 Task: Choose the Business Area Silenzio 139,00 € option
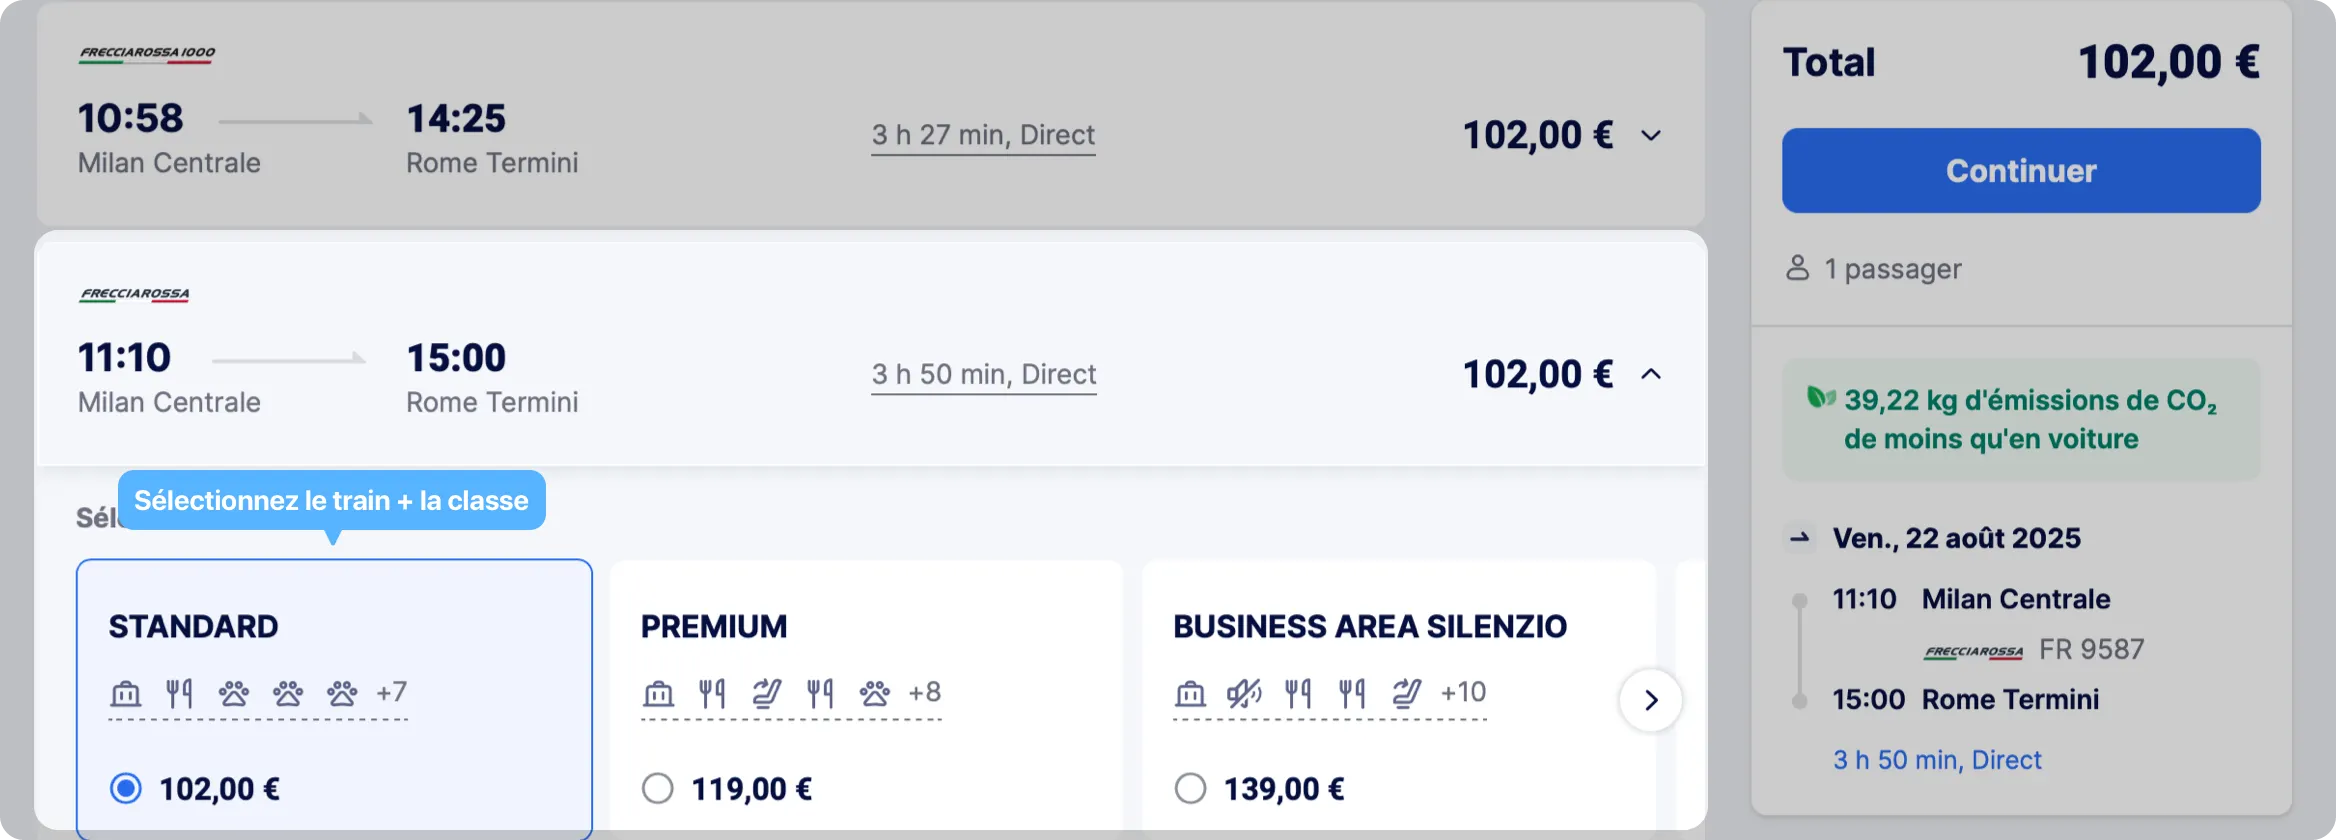pos(1190,788)
